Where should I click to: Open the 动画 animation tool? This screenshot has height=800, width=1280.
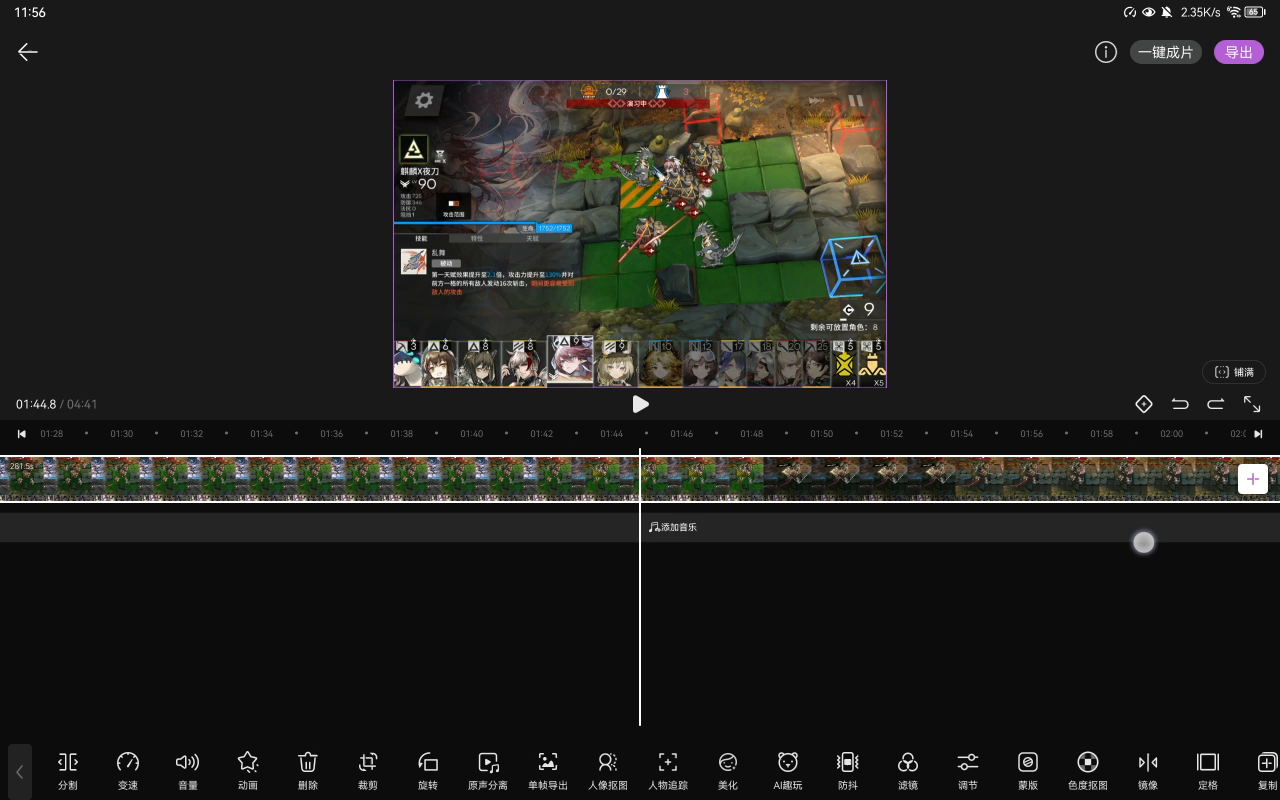pyautogui.click(x=248, y=772)
